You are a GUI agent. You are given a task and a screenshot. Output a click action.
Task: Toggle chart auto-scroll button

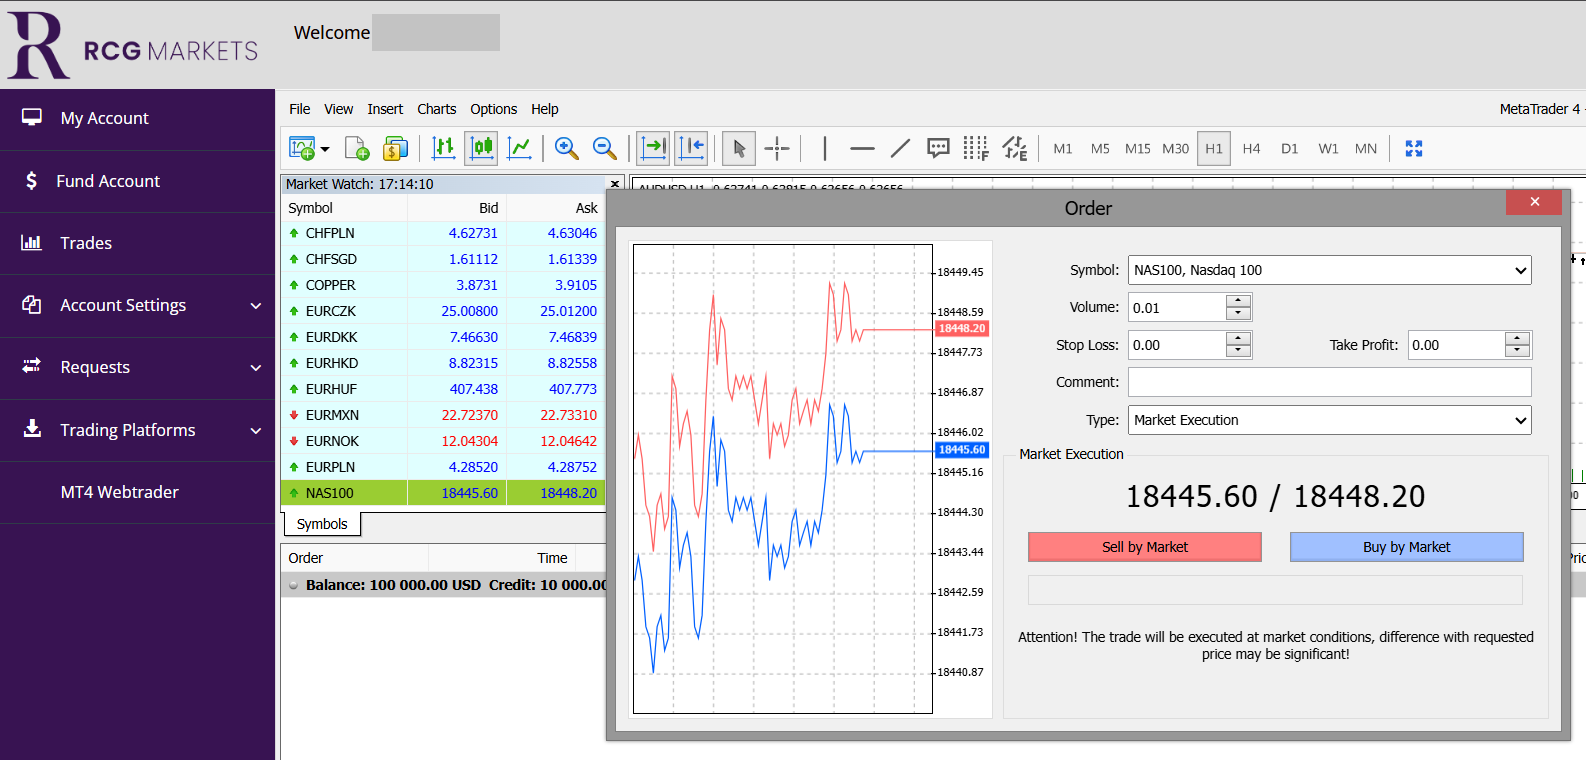click(653, 148)
